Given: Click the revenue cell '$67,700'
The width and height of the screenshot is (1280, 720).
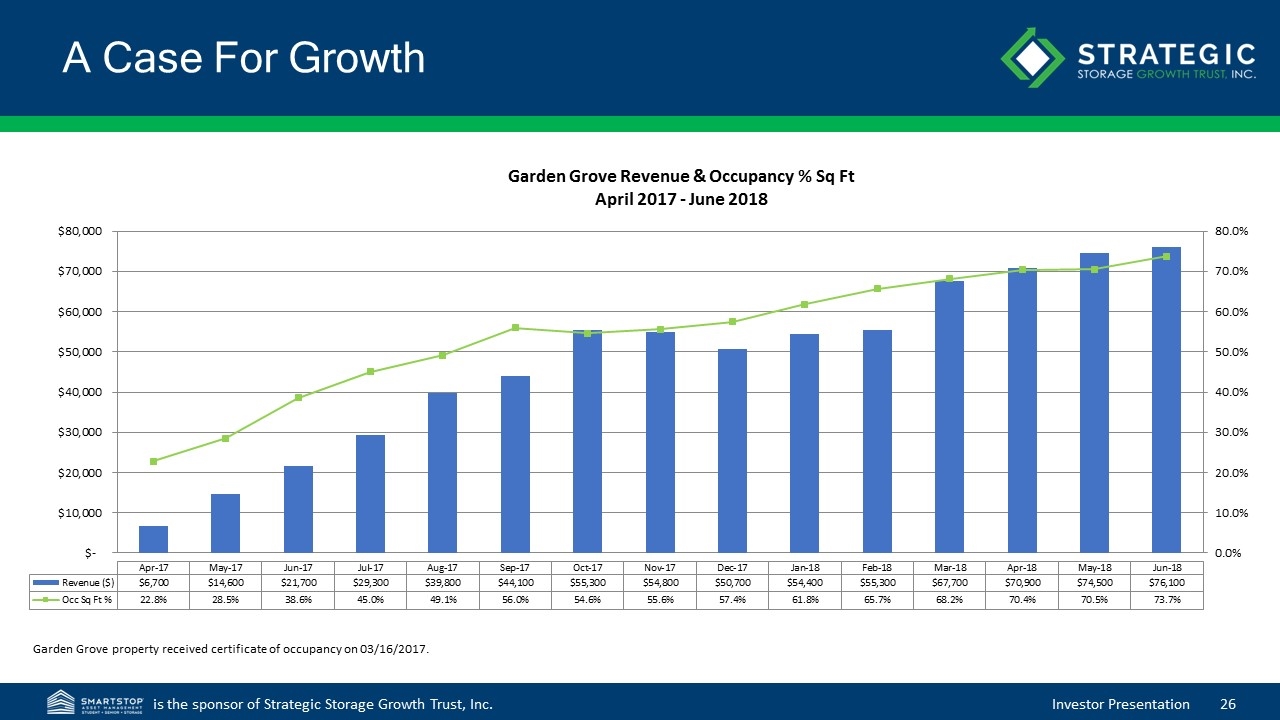Looking at the screenshot, I should coord(949,582).
